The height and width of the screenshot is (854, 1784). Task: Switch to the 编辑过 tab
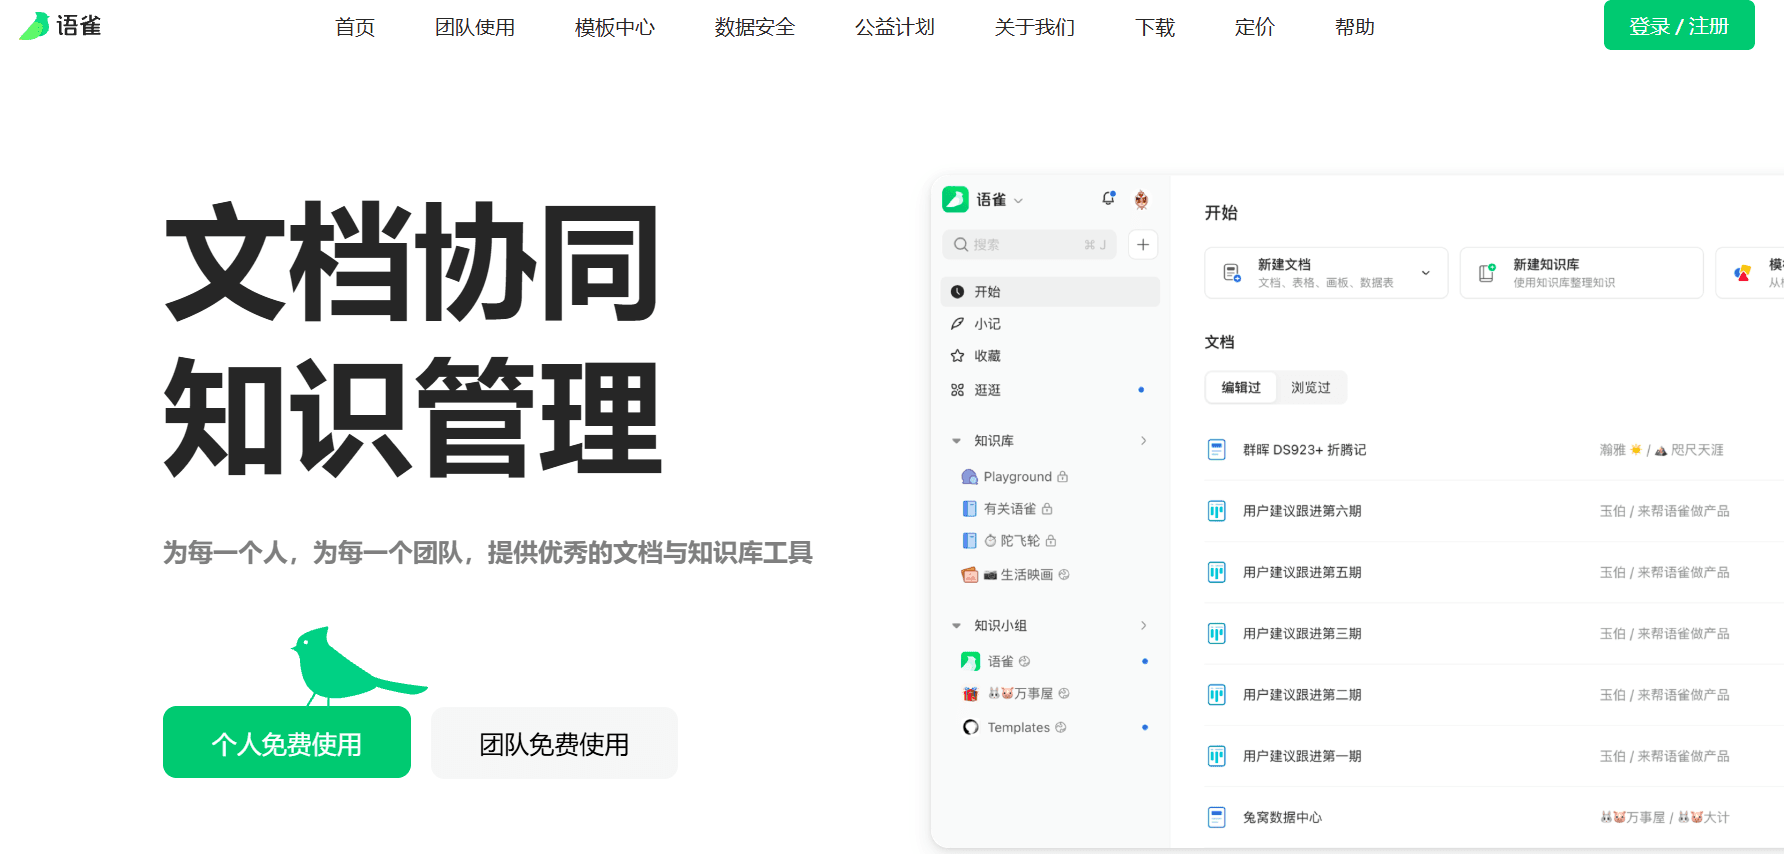(x=1241, y=388)
